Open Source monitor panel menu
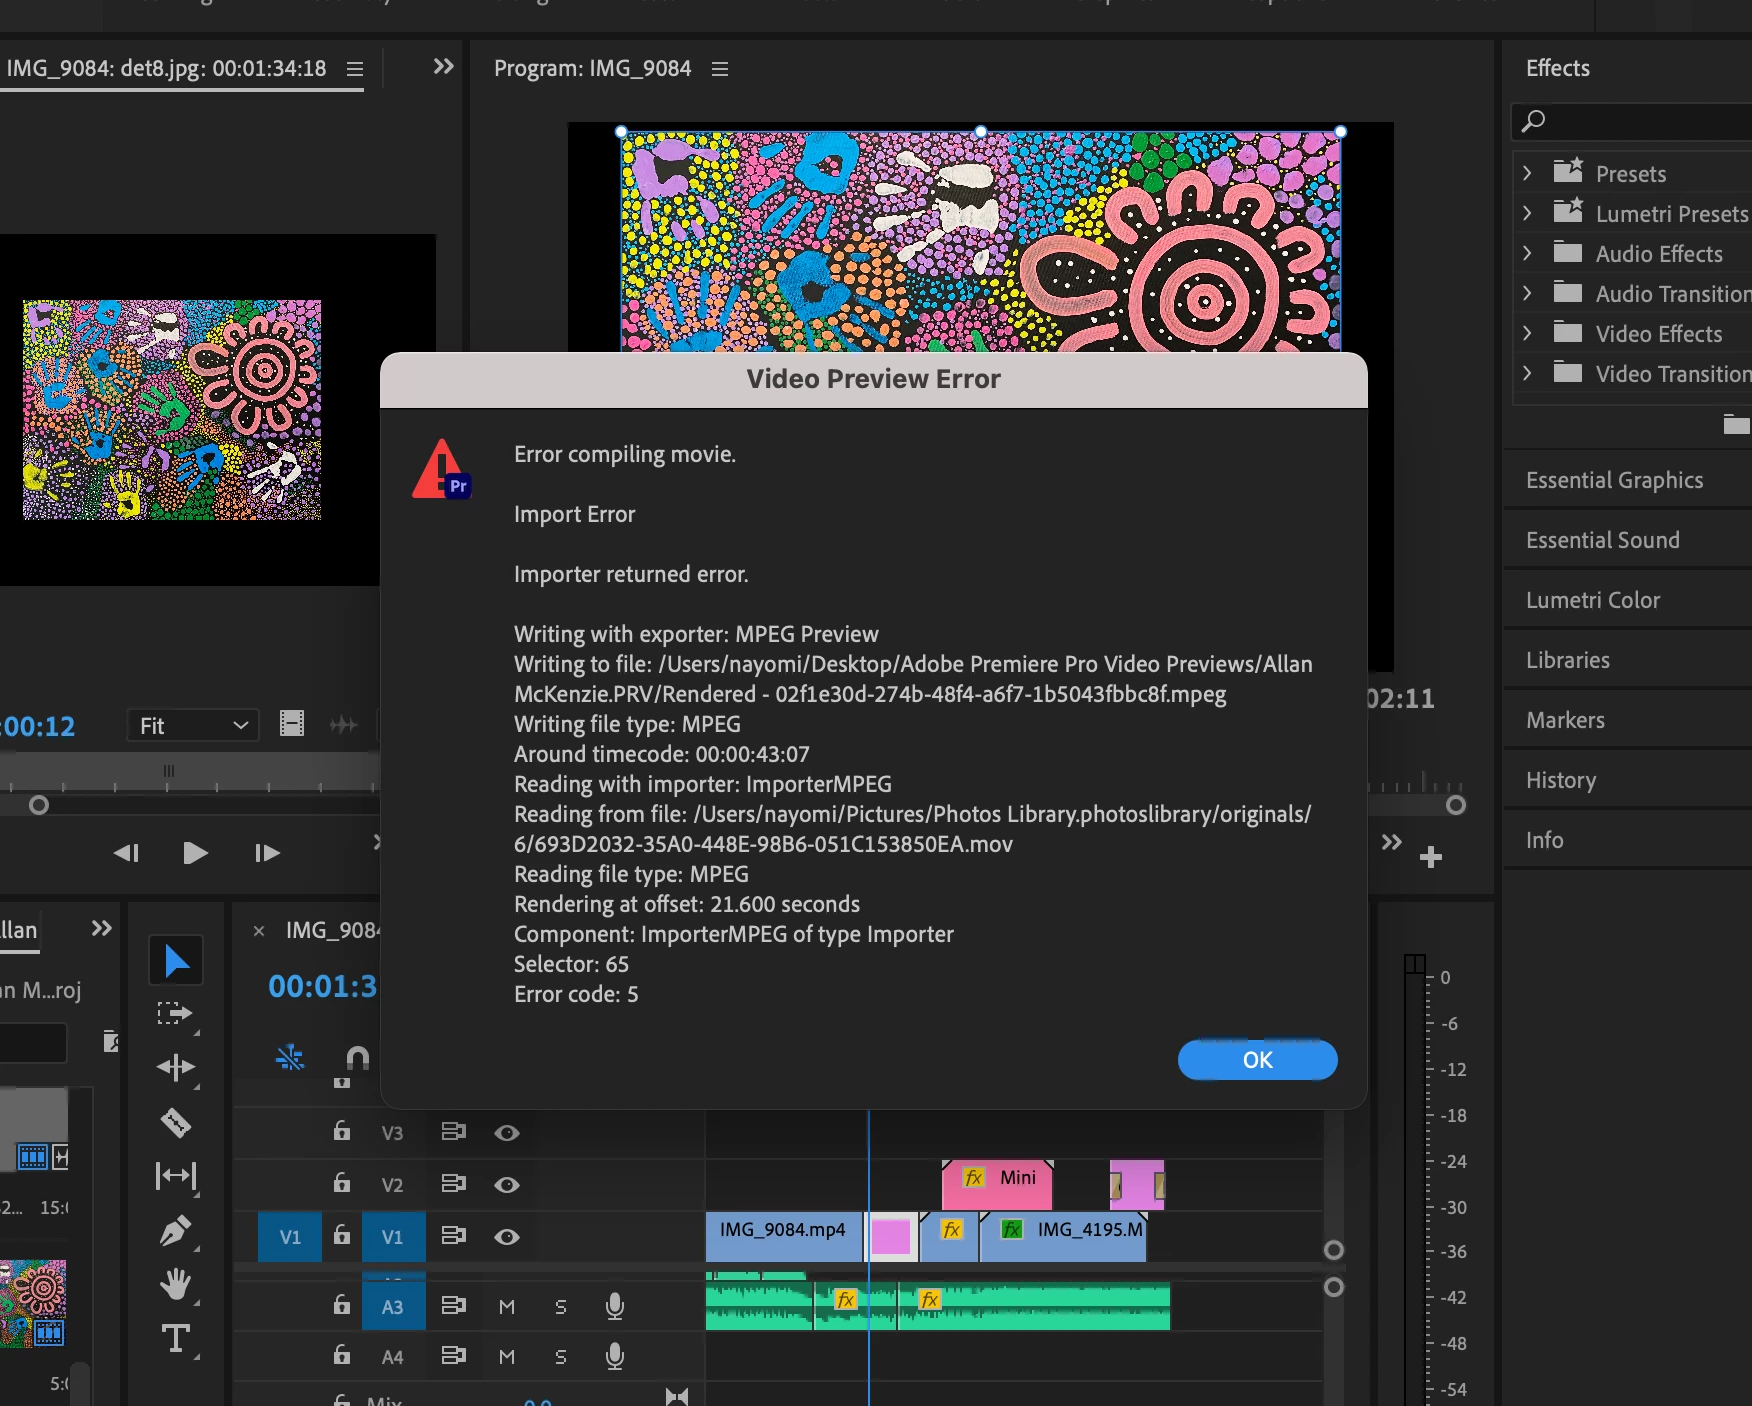This screenshot has height=1406, width=1752. (x=354, y=69)
